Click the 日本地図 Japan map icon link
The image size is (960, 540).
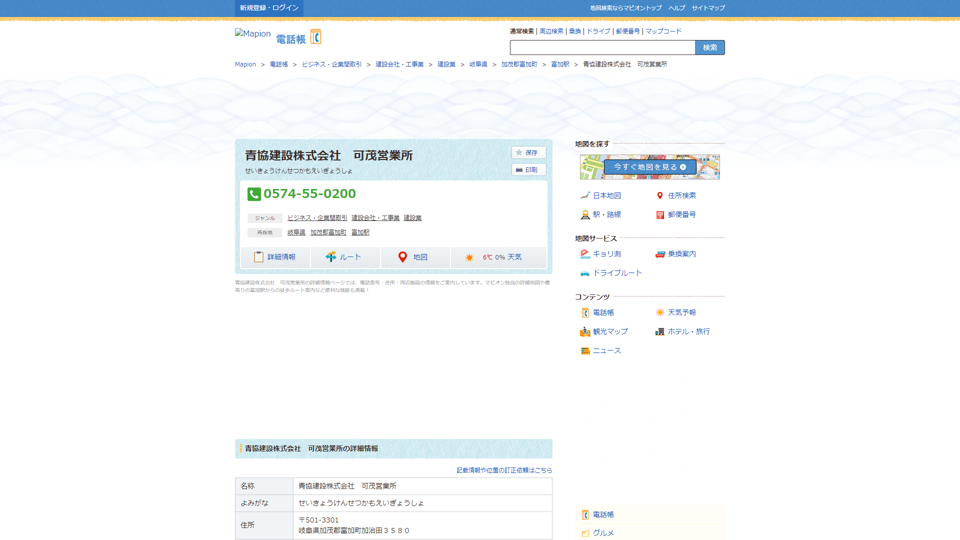tap(601, 196)
